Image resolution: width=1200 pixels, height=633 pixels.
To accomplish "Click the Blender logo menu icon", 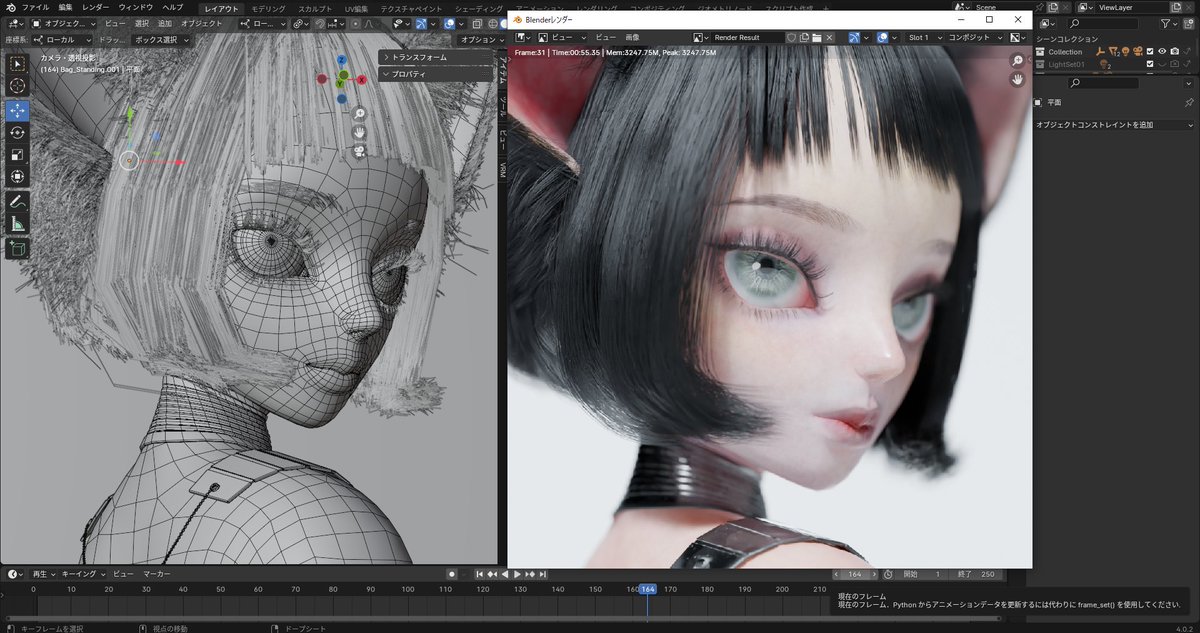I will pyautogui.click(x=9, y=7).
